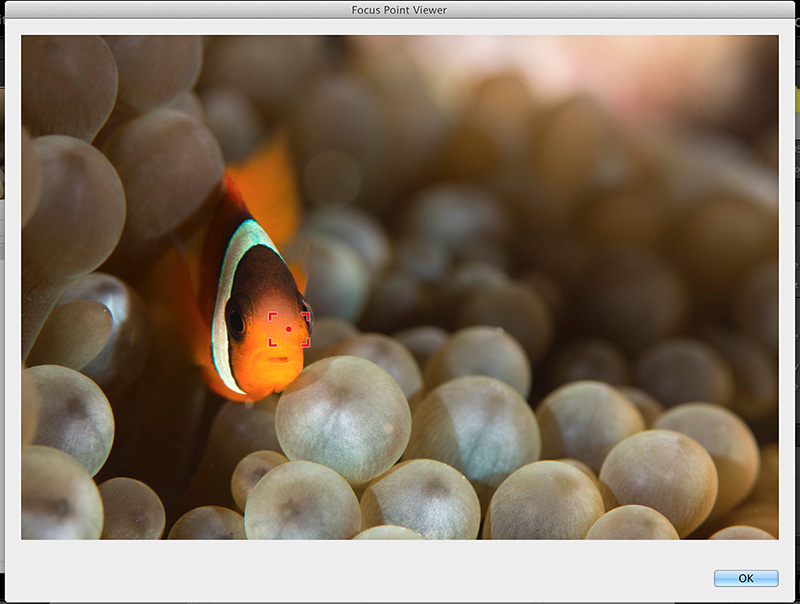Click the dark strip visible at the screen's right edge
800x604 pixels.
click(x=797, y=300)
